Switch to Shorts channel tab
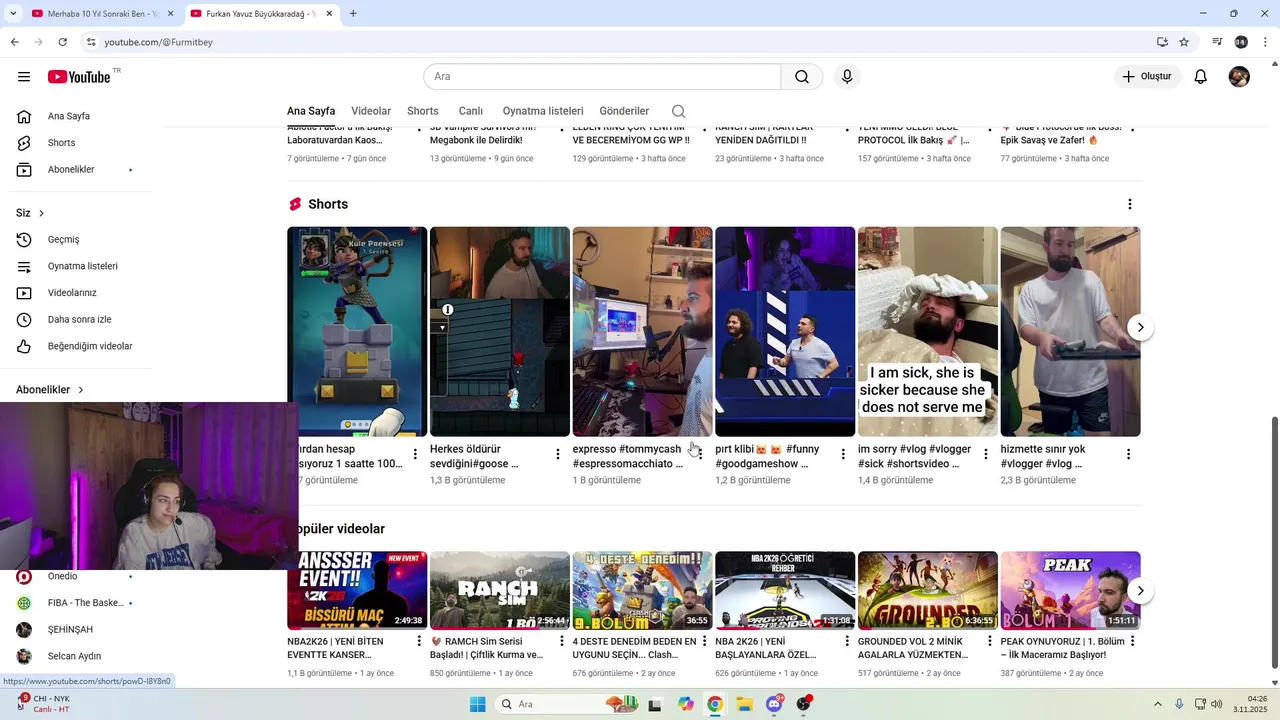Viewport: 1280px width, 720px height. 423,111
